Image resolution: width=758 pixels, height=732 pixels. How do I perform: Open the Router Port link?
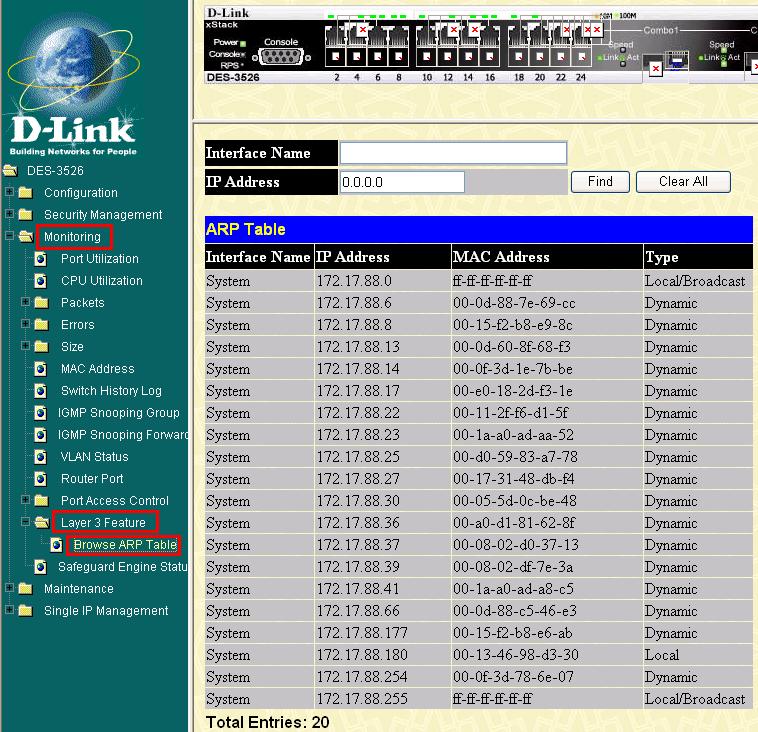coord(92,479)
